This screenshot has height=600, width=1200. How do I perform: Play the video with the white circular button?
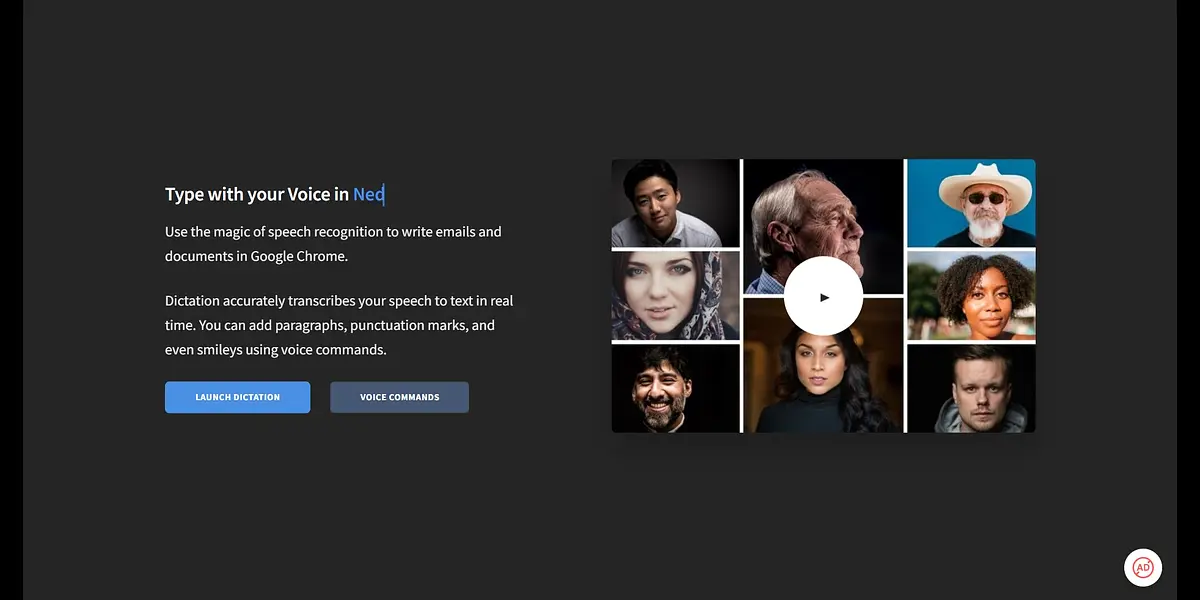(x=823, y=296)
